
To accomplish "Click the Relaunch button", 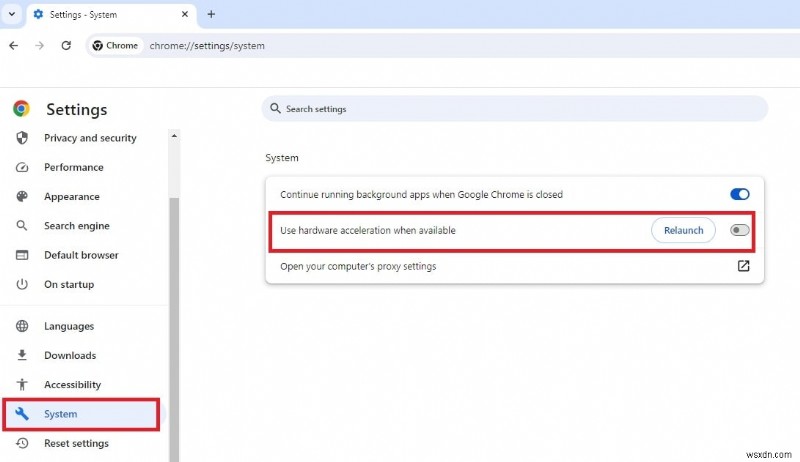I will (683, 230).
